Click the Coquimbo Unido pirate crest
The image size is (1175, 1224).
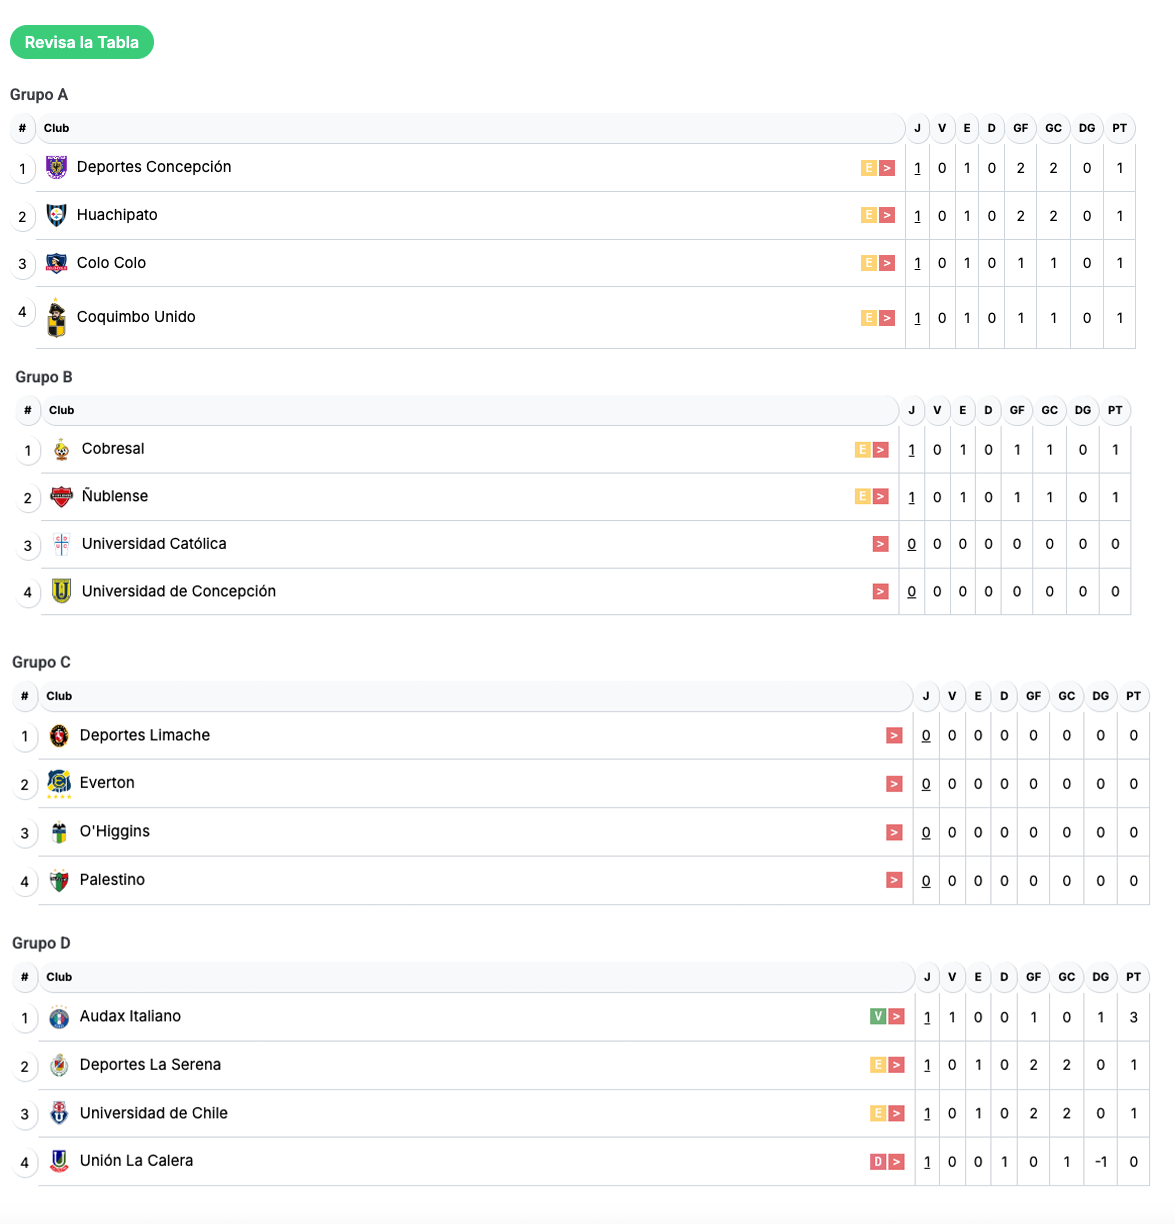tap(57, 318)
